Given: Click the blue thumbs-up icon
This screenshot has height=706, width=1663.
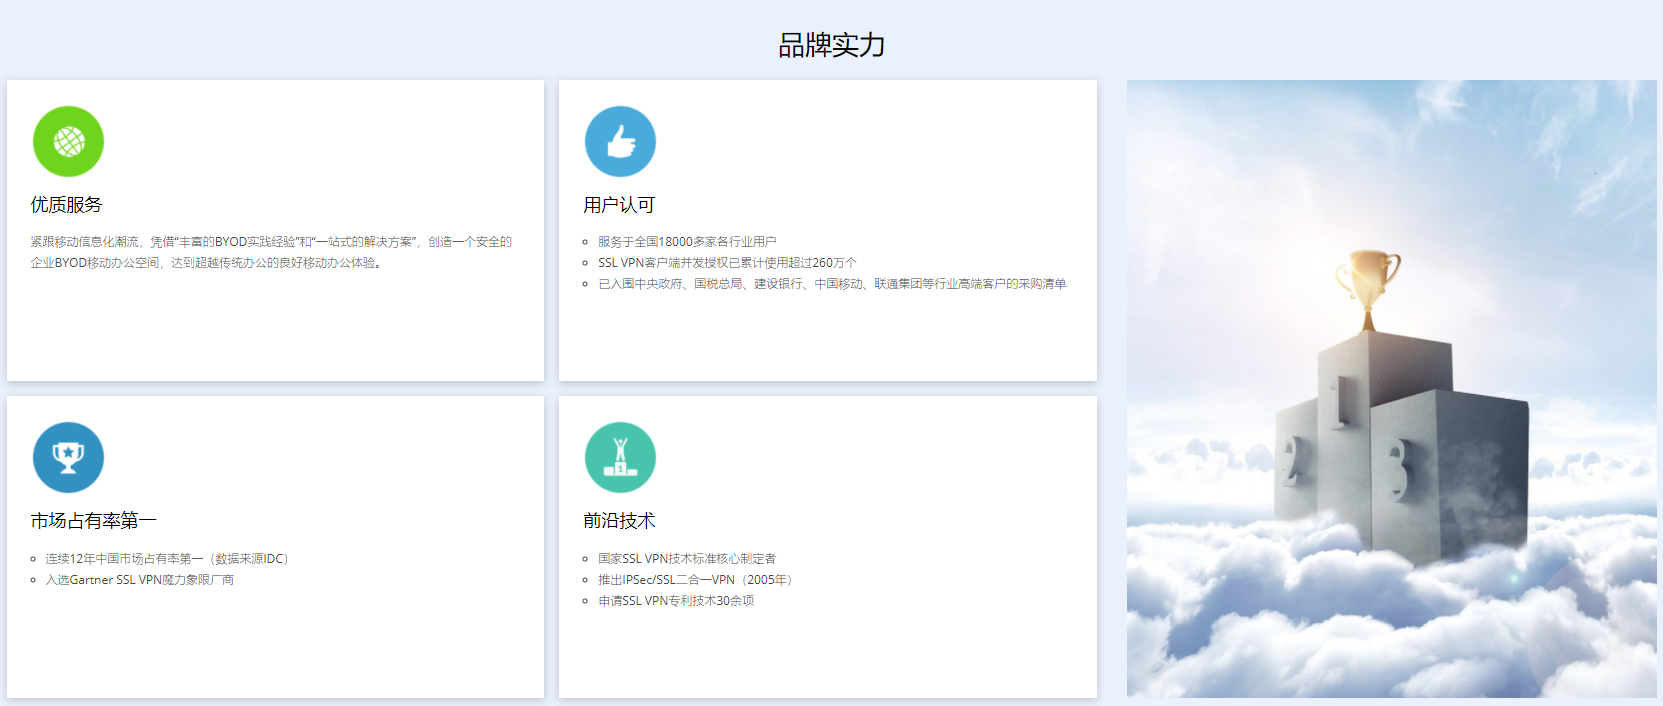Looking at the screenshot, I should pos(620,142).
